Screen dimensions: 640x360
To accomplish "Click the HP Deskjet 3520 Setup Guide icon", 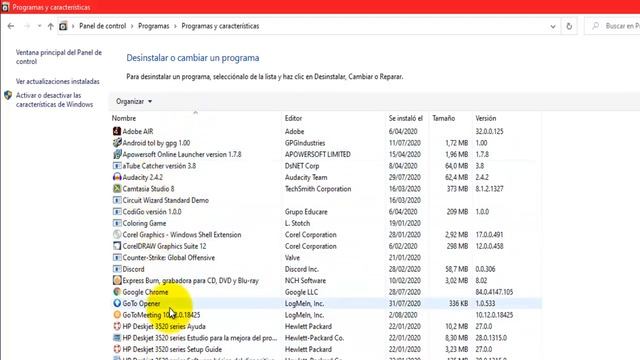I will click(117, 349).
